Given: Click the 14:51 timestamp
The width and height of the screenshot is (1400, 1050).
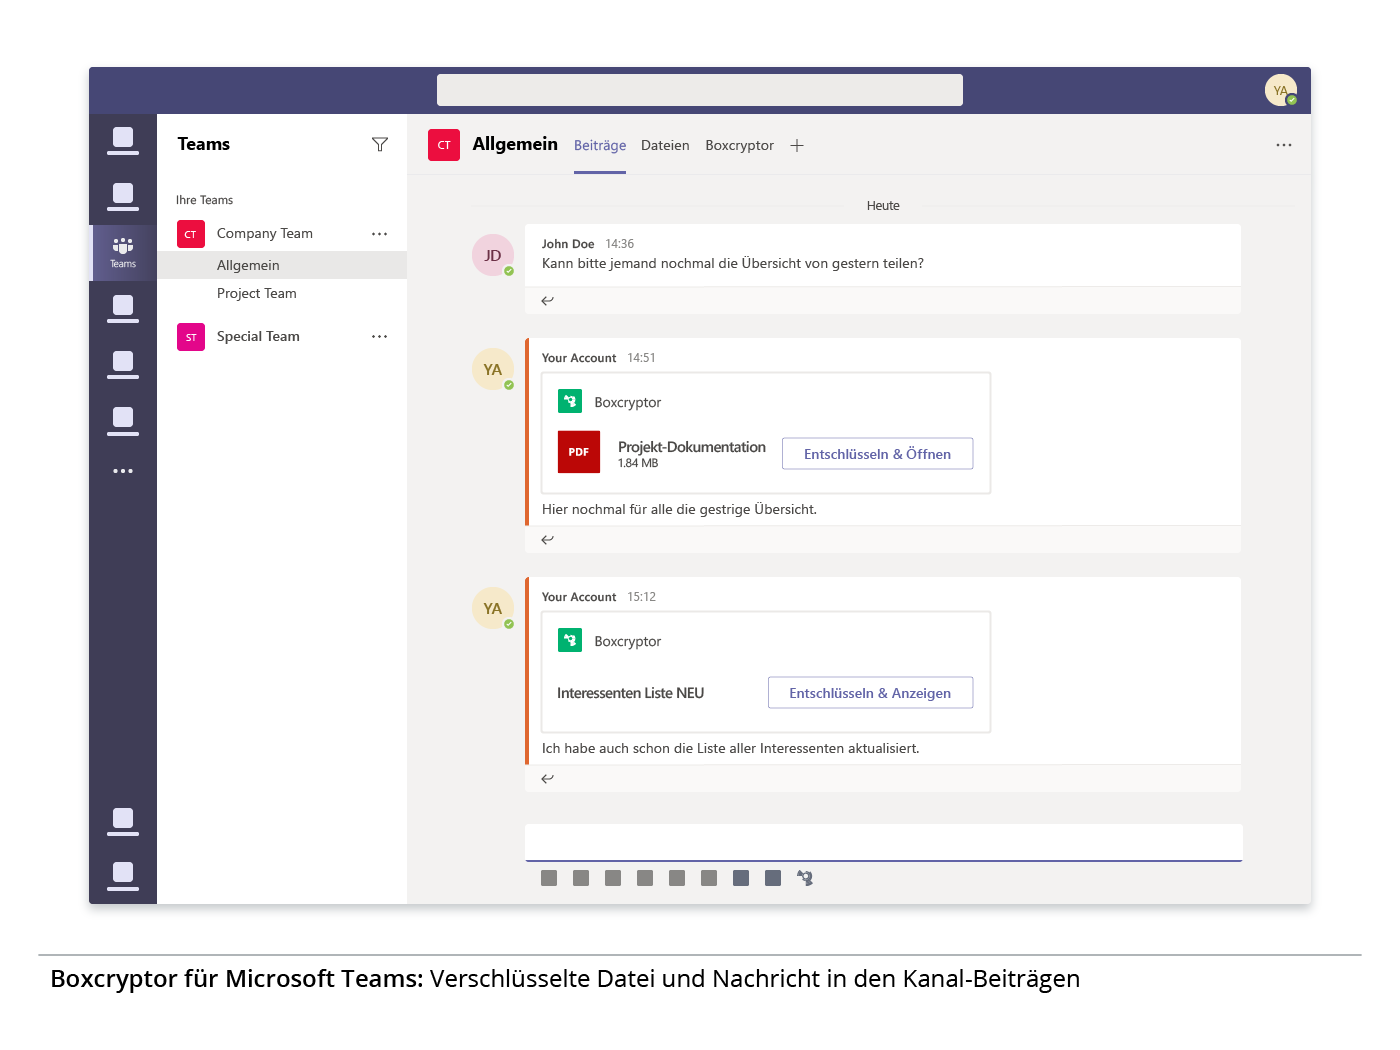Looking at the screenshot, I should [x=641, y=358].
